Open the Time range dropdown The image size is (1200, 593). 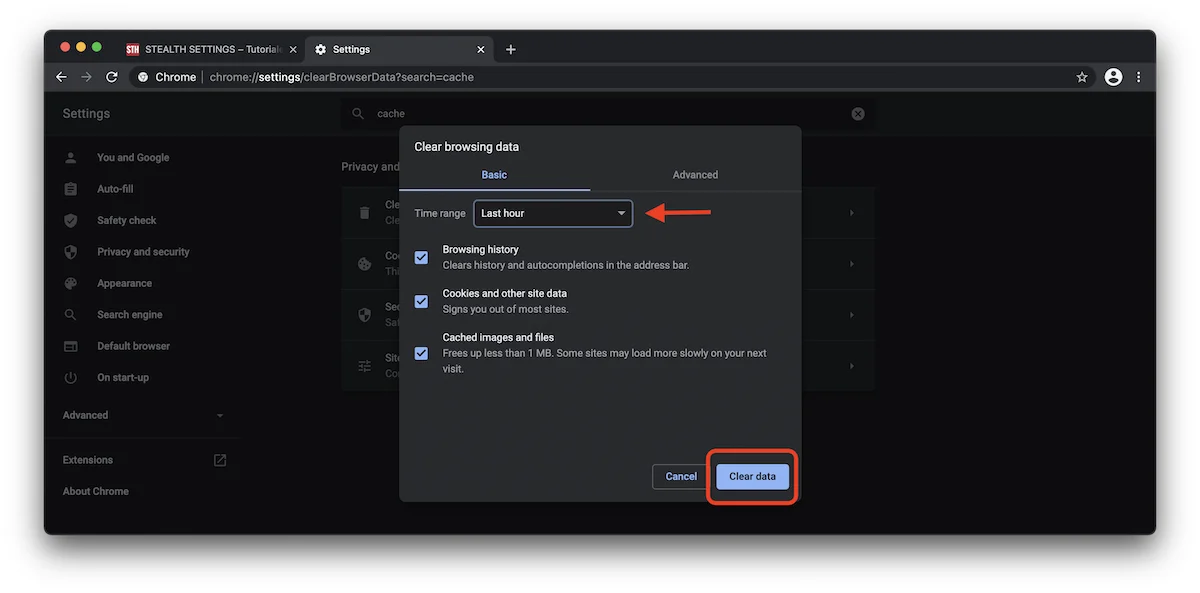click(x=553, y=213)
